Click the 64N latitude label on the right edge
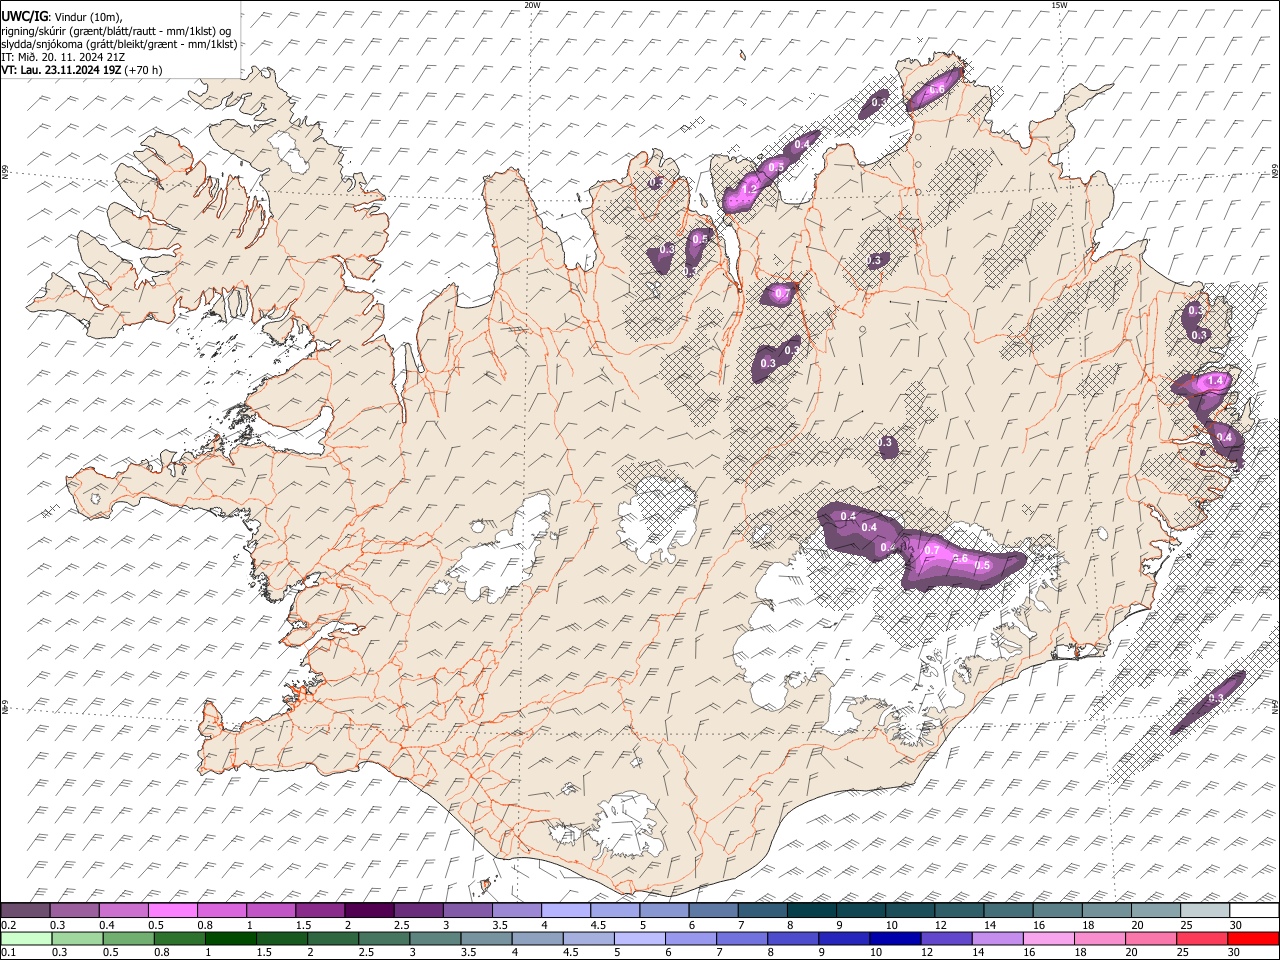 (x=1275, y=706)
